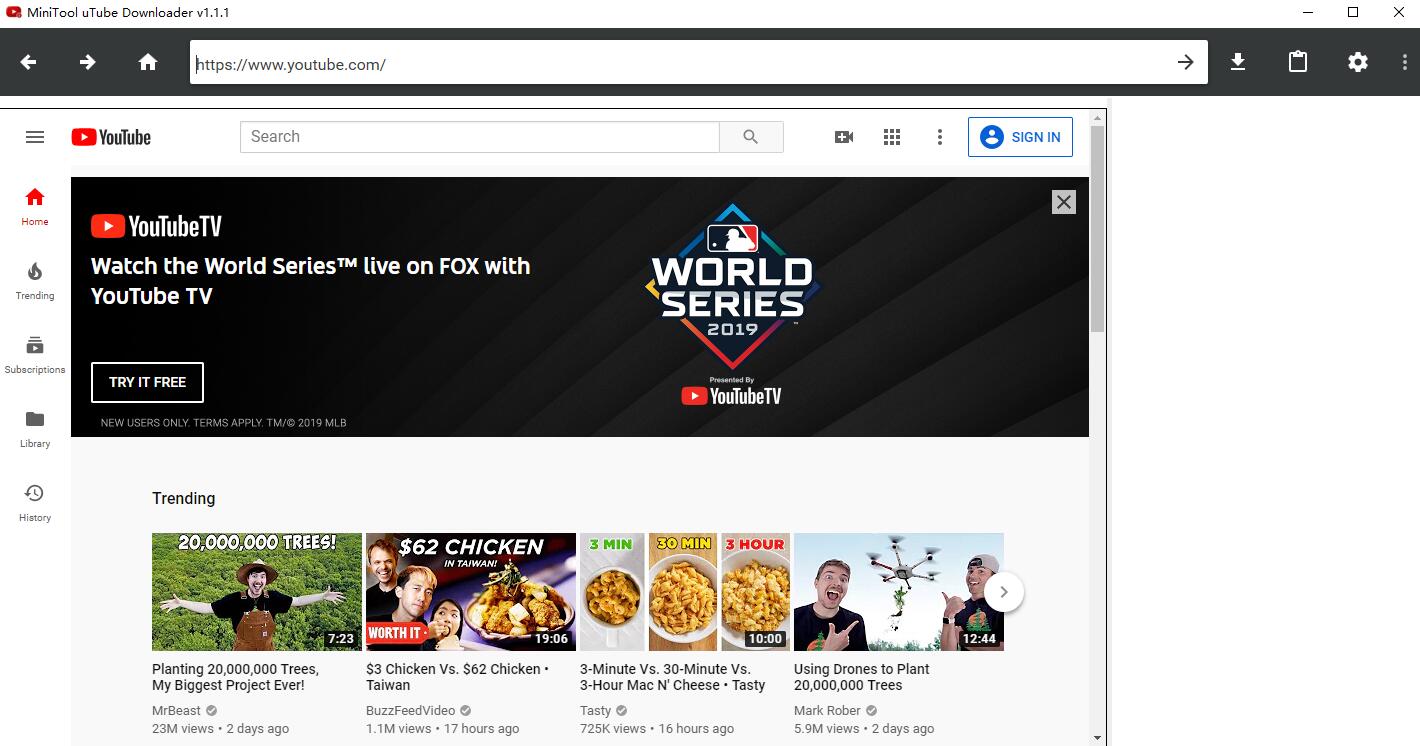Open the $62 Chicken video thumbnail
The width and height of the screenshot is (1420, 746).
tap(471, 592)
